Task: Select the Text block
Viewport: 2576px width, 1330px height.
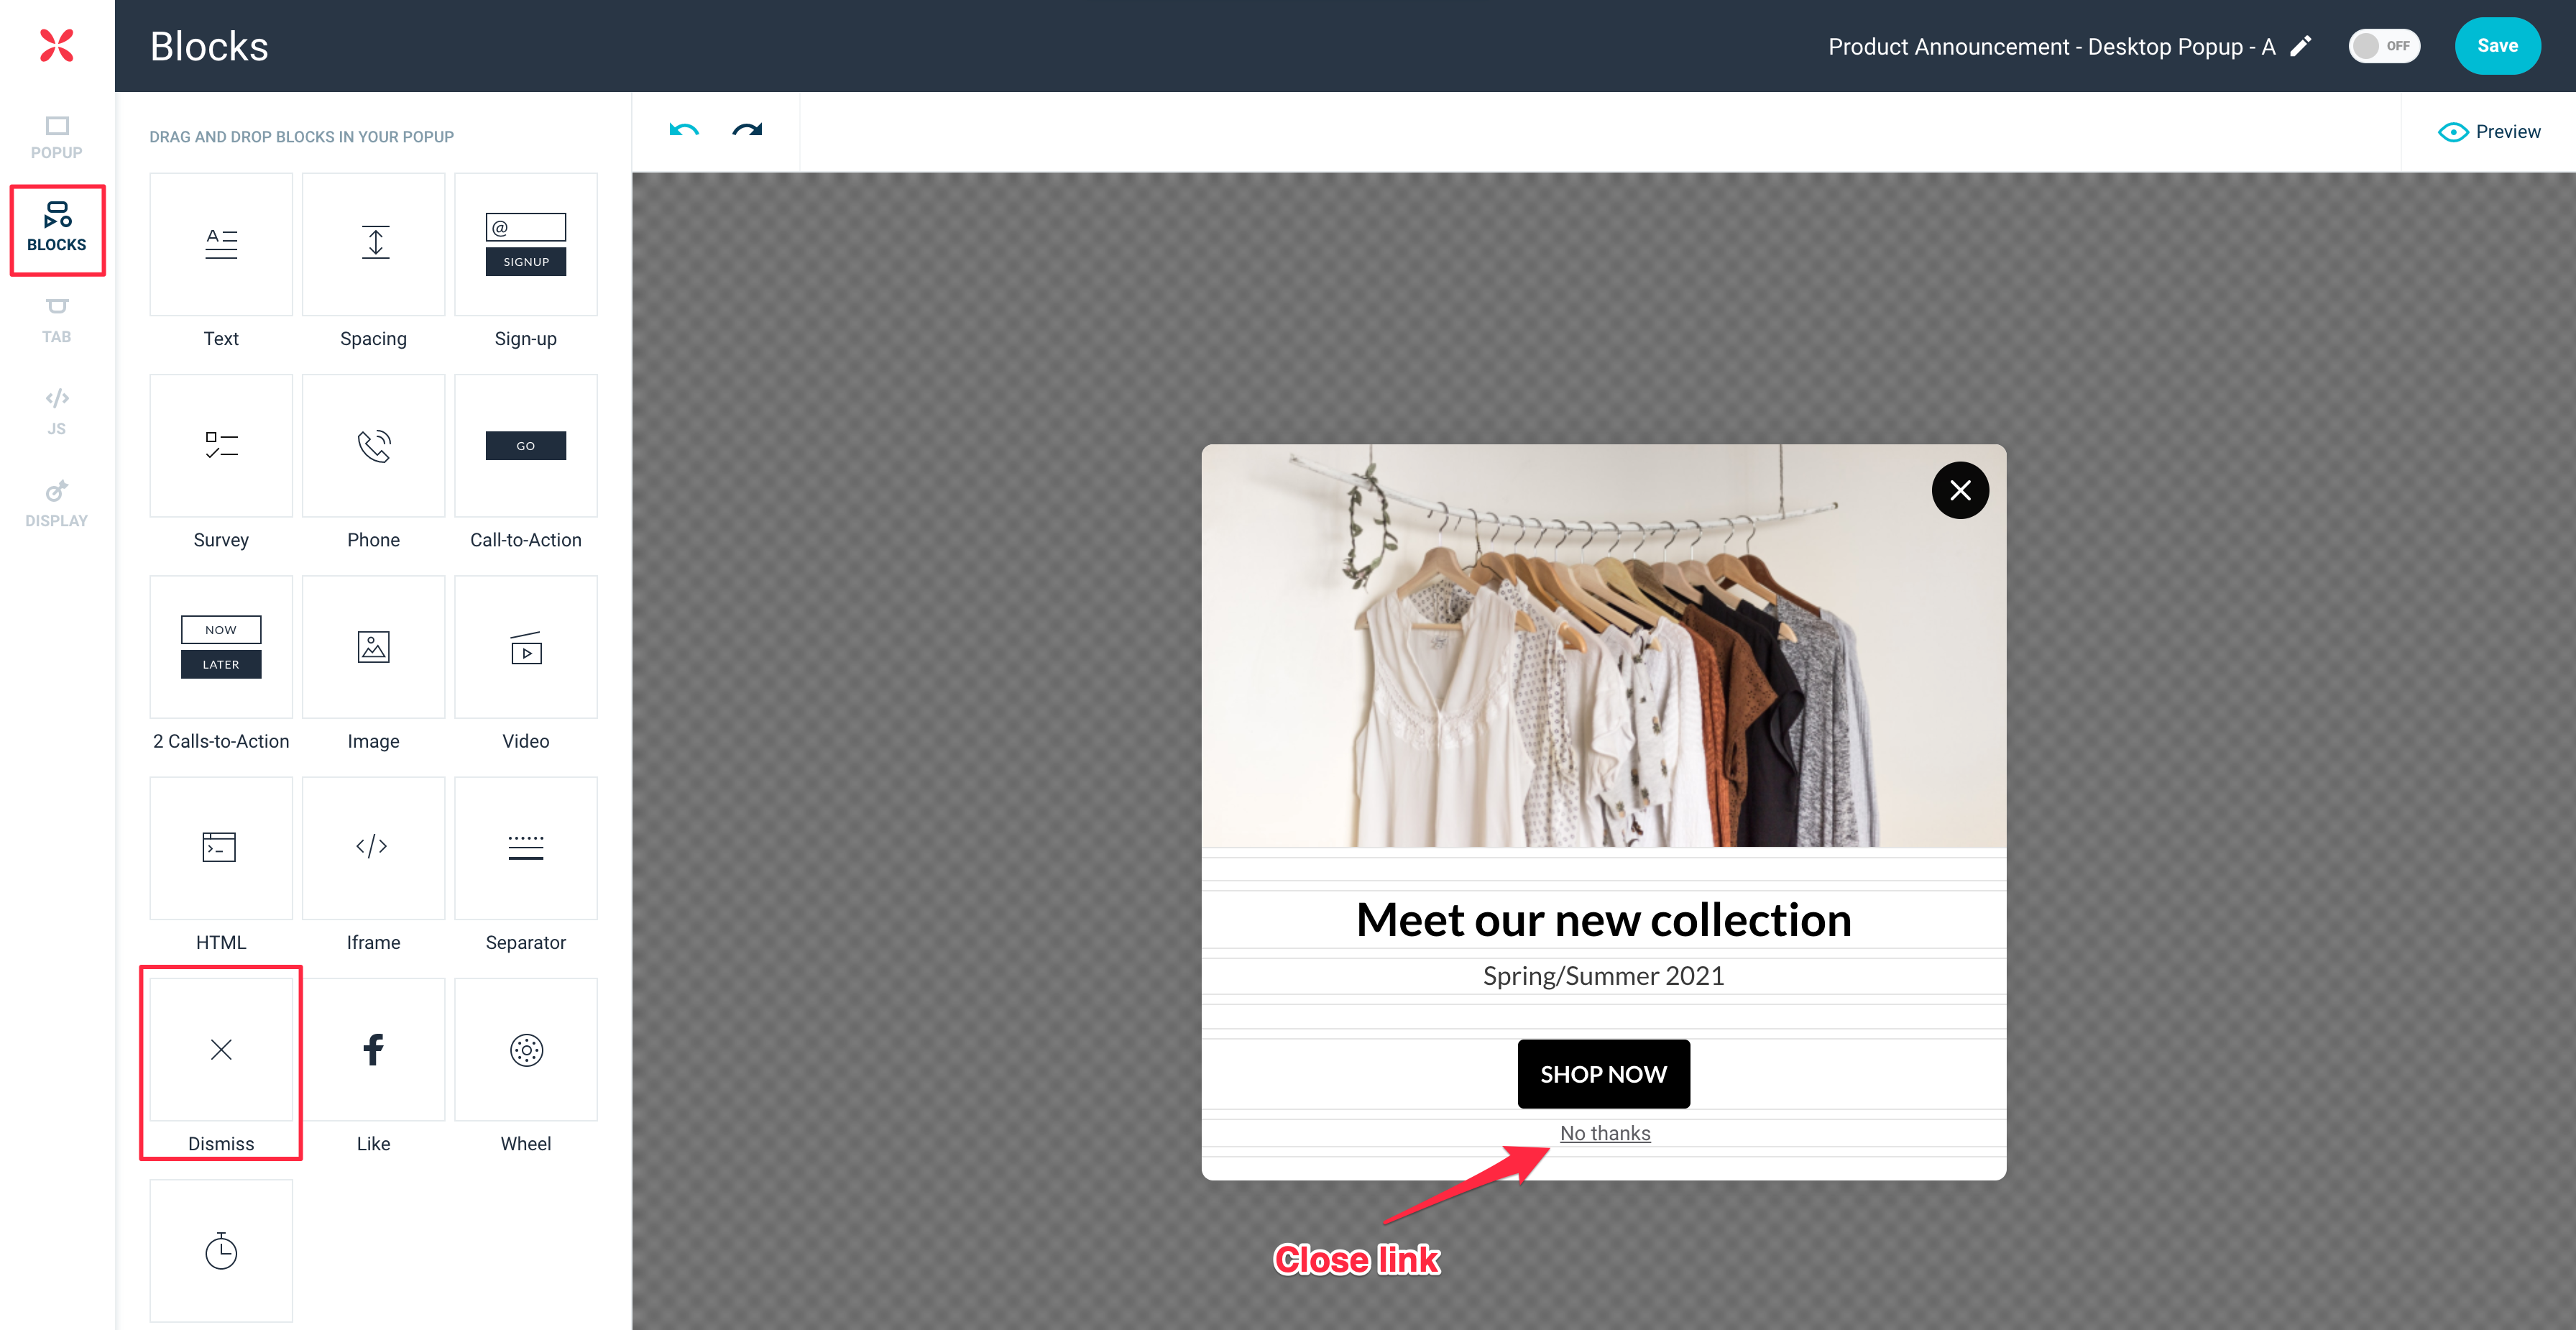Action: point(221,244)
